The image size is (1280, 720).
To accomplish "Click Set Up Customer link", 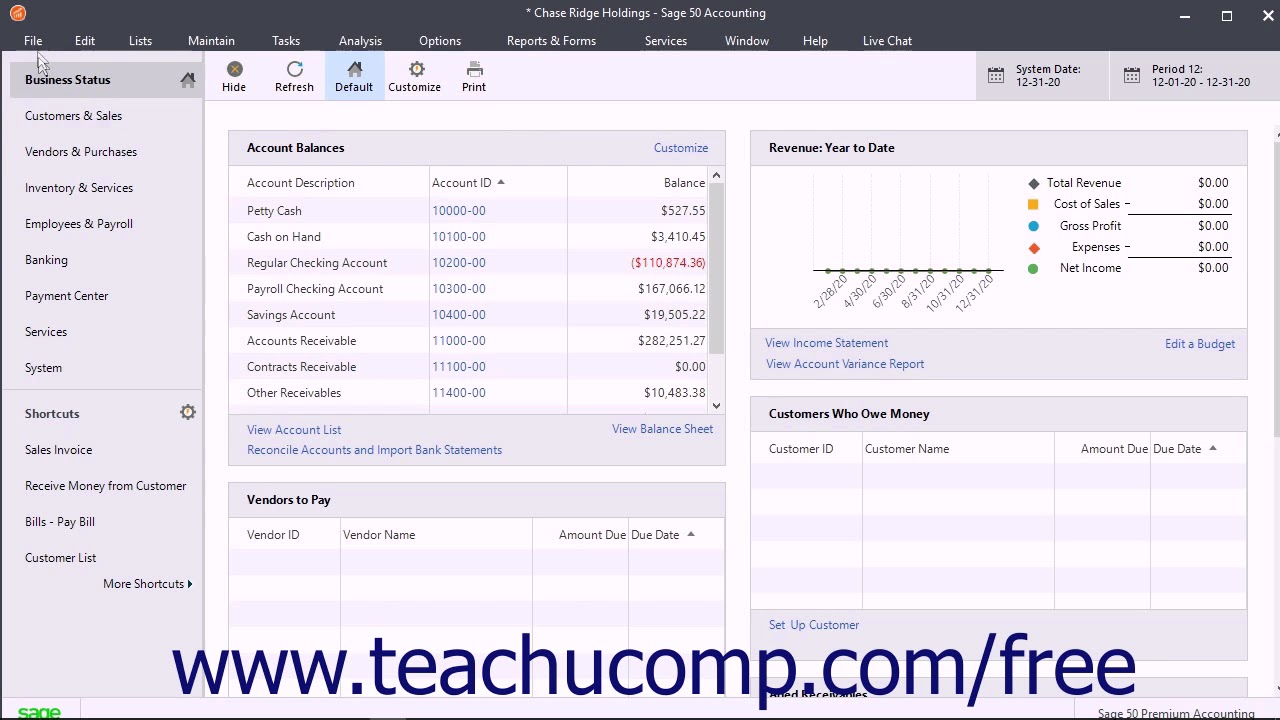I will 814,625.
